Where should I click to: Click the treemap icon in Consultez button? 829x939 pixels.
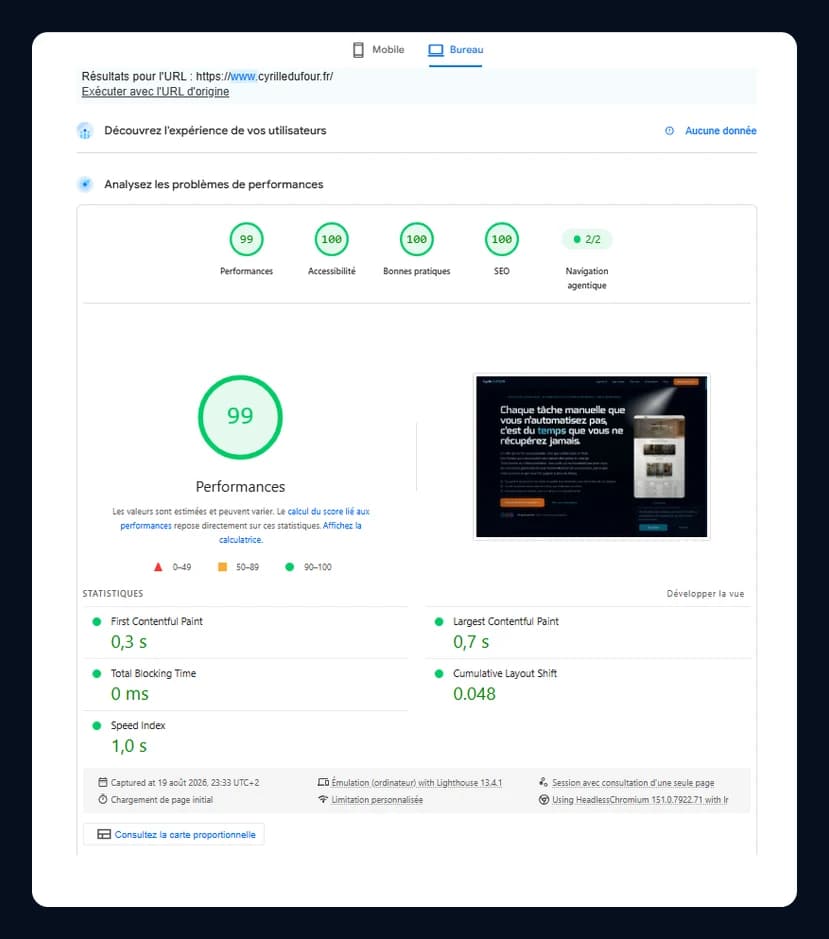pyautogui.click(x=104, y=834)
